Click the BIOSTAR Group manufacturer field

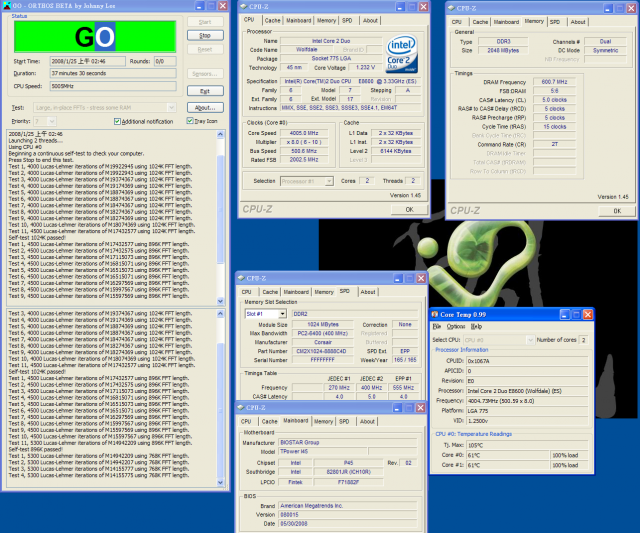click(348, 442)
